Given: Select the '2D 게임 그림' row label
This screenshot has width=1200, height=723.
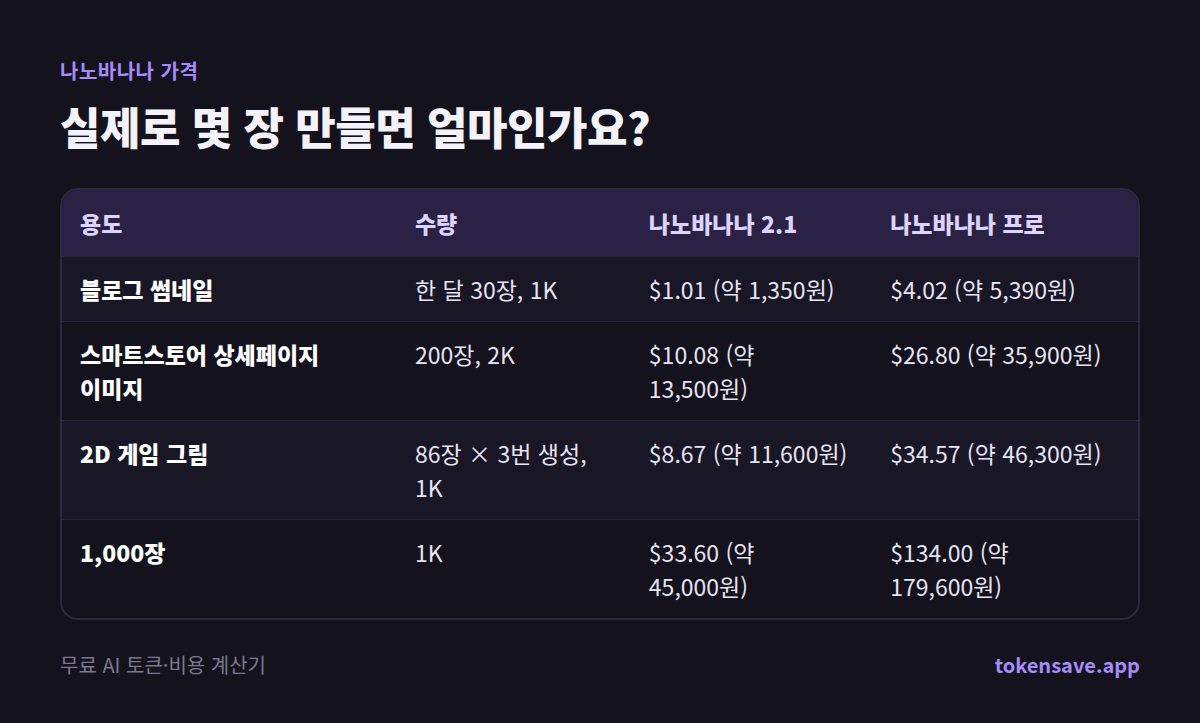Looking at the screenshot, I should coord(144,455).
